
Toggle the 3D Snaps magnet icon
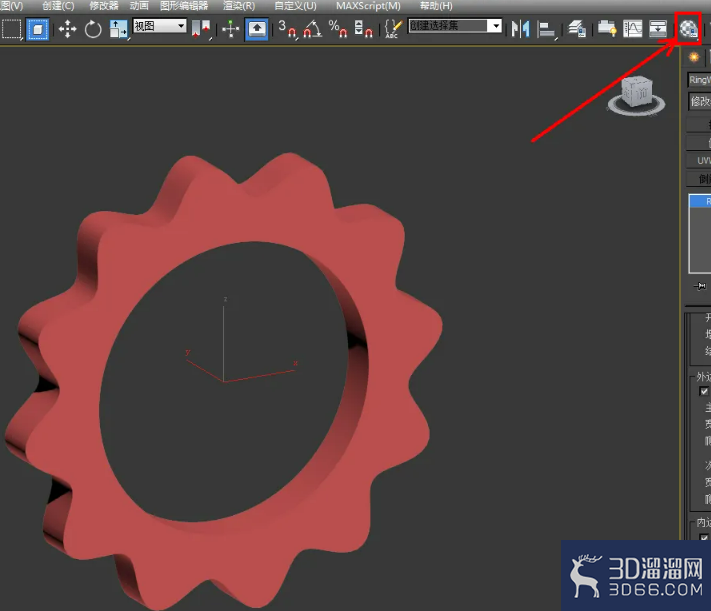point(288,29)
